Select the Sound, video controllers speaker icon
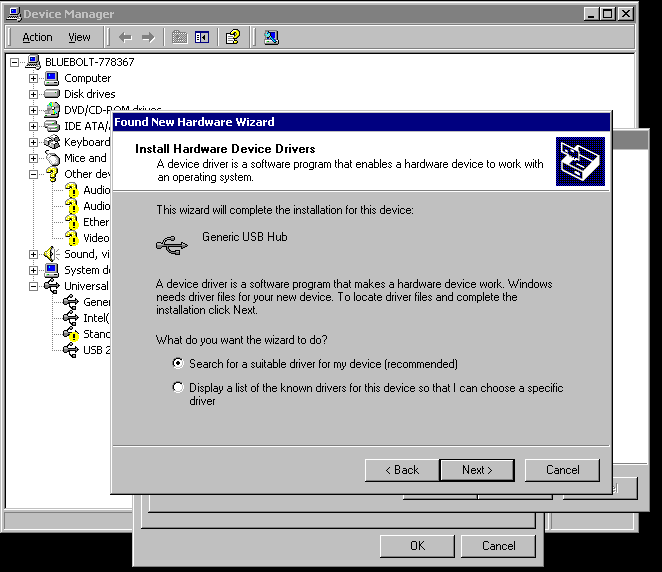Image resolution: width=662 pixels, height=572 pixels. 52,254
